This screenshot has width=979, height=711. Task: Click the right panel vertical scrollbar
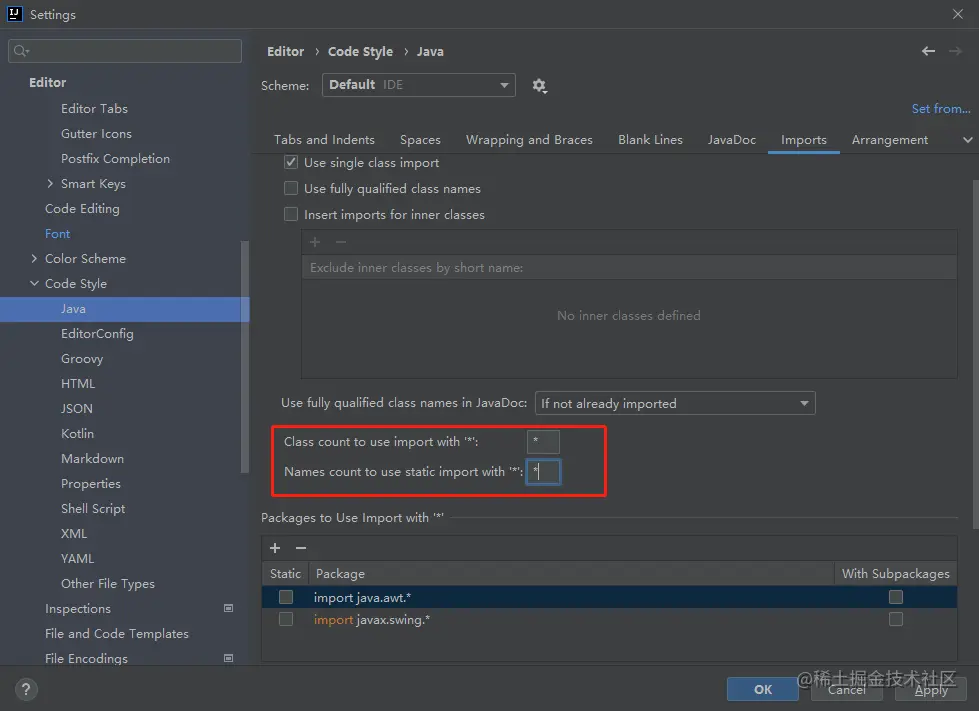click(975, 354)
